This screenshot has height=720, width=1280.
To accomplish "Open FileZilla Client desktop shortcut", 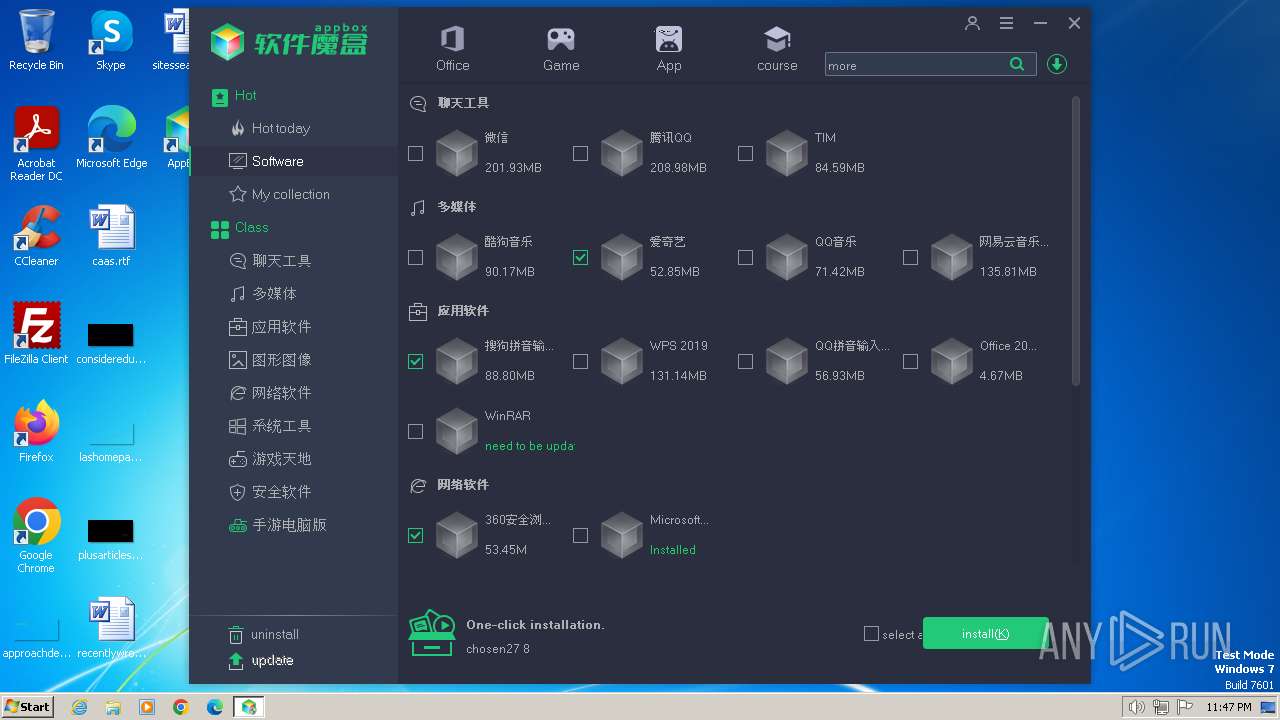I will pyautogui.click(x=36, y=333).
